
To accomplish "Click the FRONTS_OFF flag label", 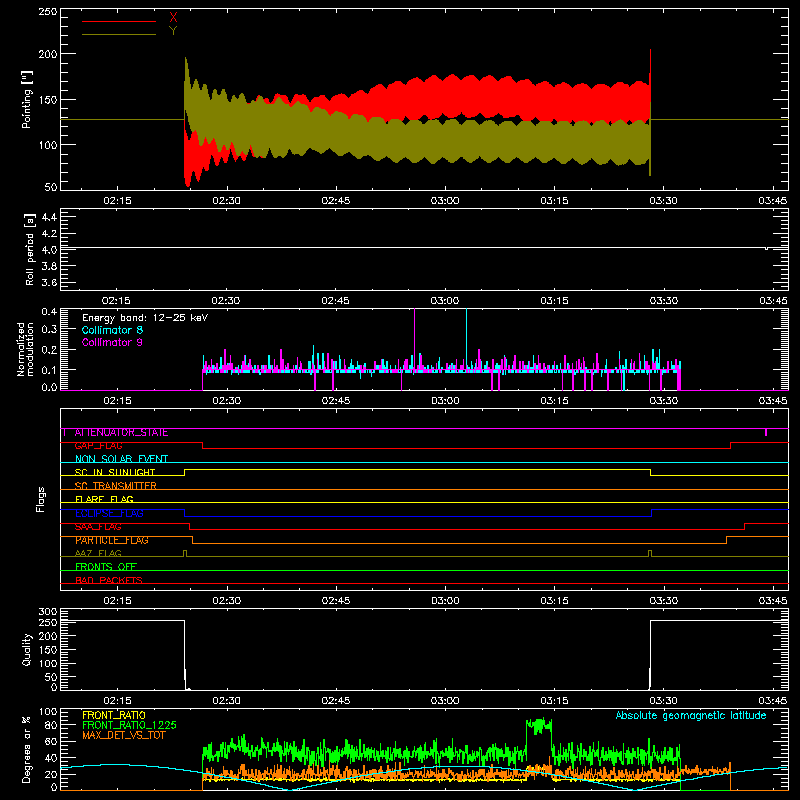I will click(x=106, y=567).
